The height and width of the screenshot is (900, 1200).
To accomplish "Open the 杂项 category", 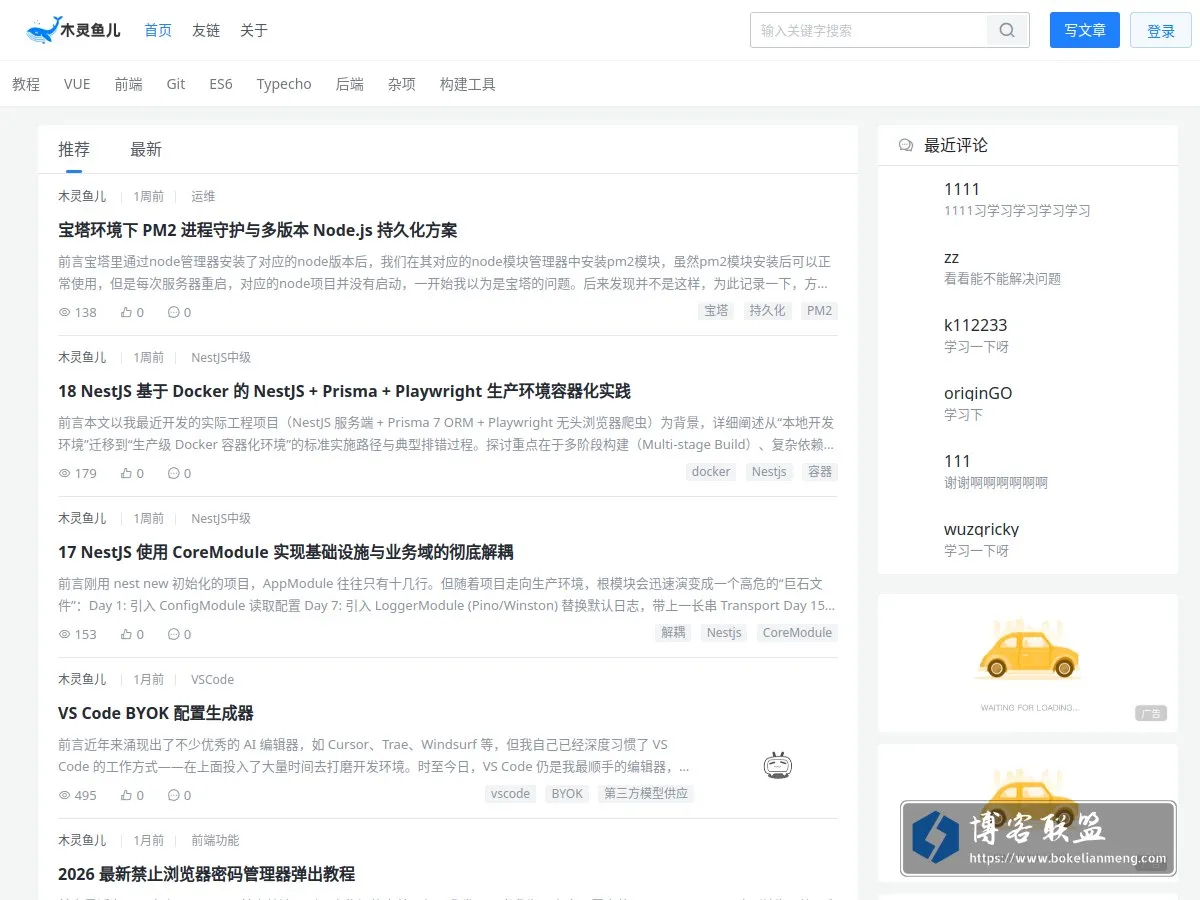I will tap(402, 84).
